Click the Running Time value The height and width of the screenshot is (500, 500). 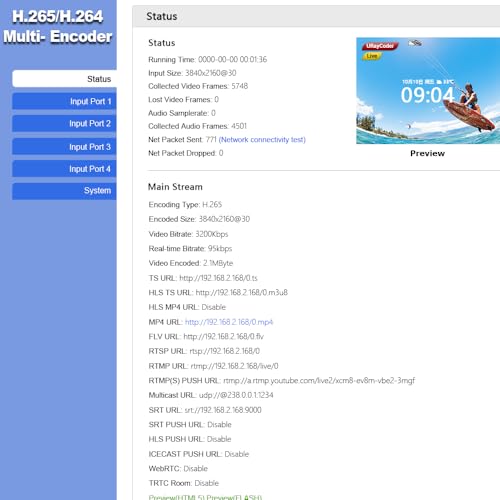tap(232, 60)
